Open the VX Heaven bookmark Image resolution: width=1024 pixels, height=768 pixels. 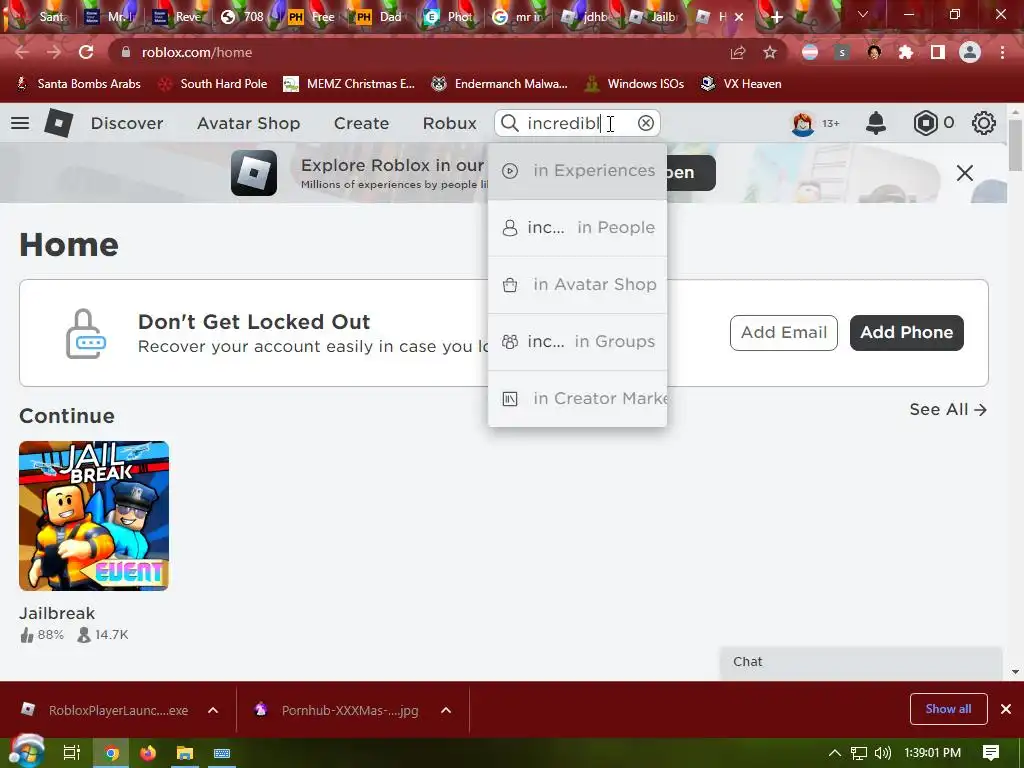click(x=741, y=84)
